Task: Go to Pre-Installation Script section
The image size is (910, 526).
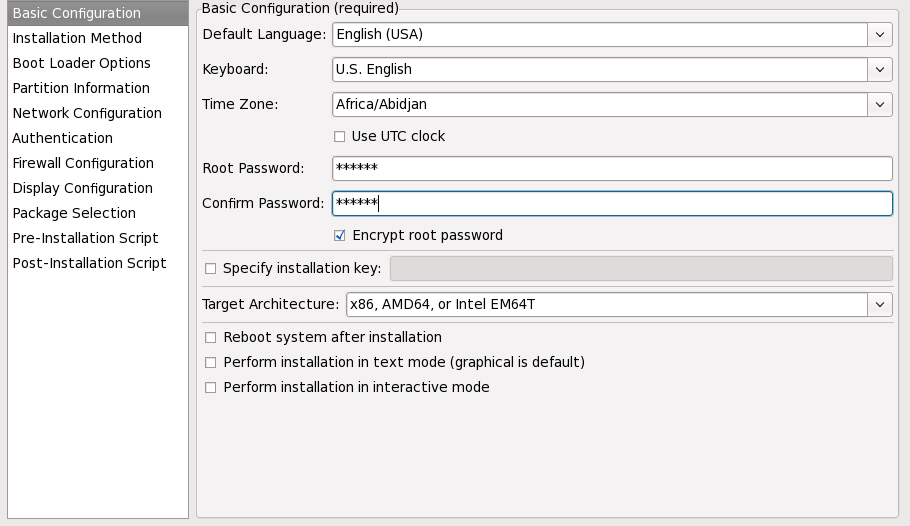Action: click(85, 238)
